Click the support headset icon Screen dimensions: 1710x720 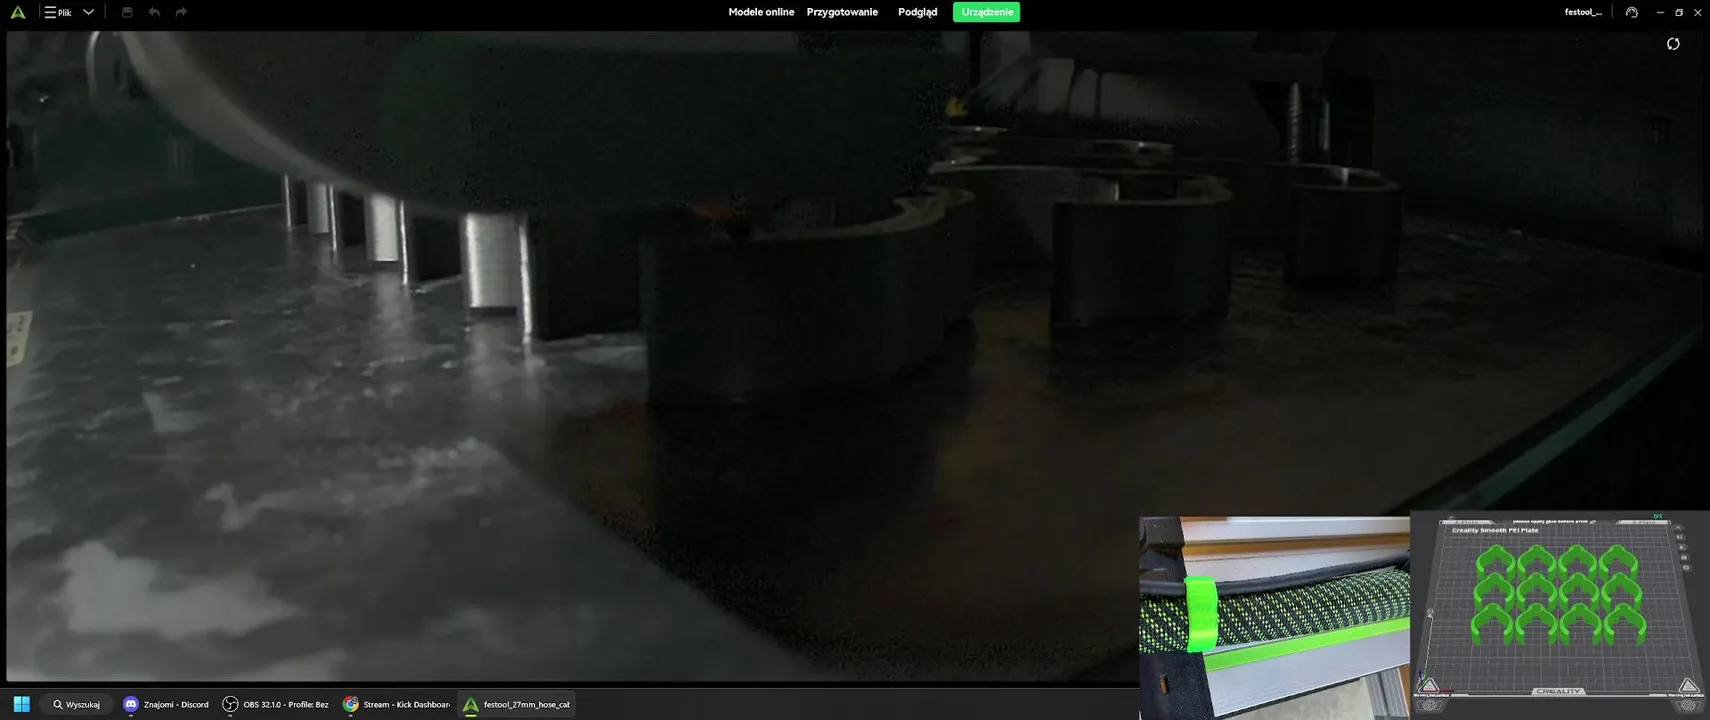(x=1632, y=12)
